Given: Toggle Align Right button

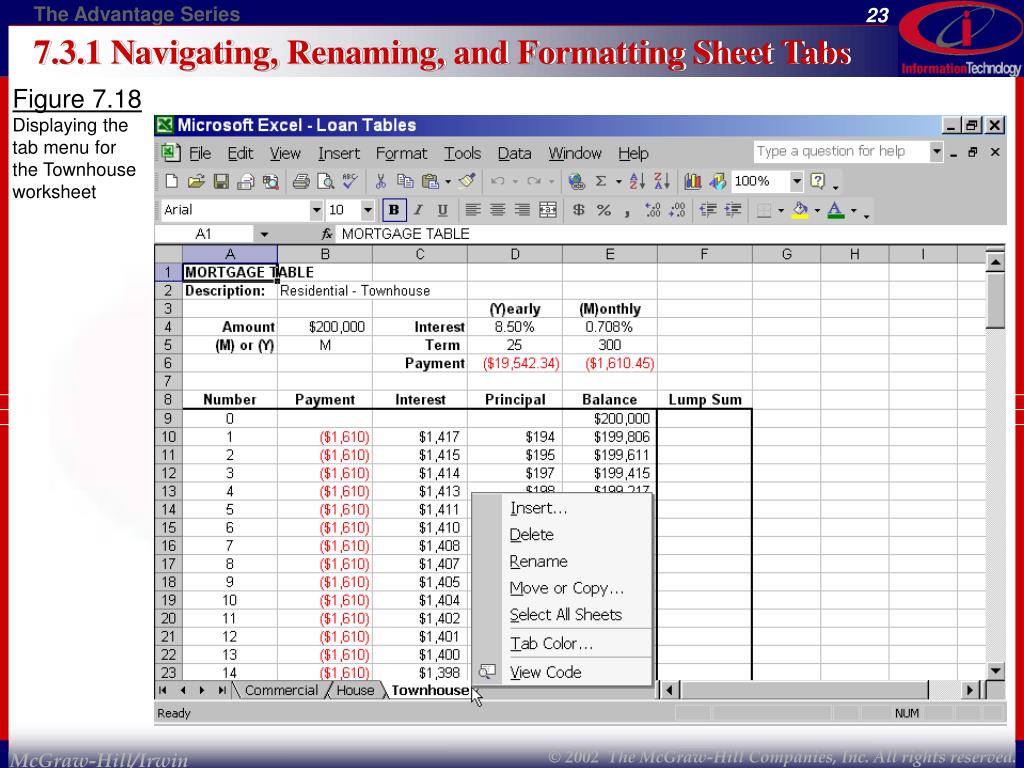Looking at the screenshot, I should [522, 210].
